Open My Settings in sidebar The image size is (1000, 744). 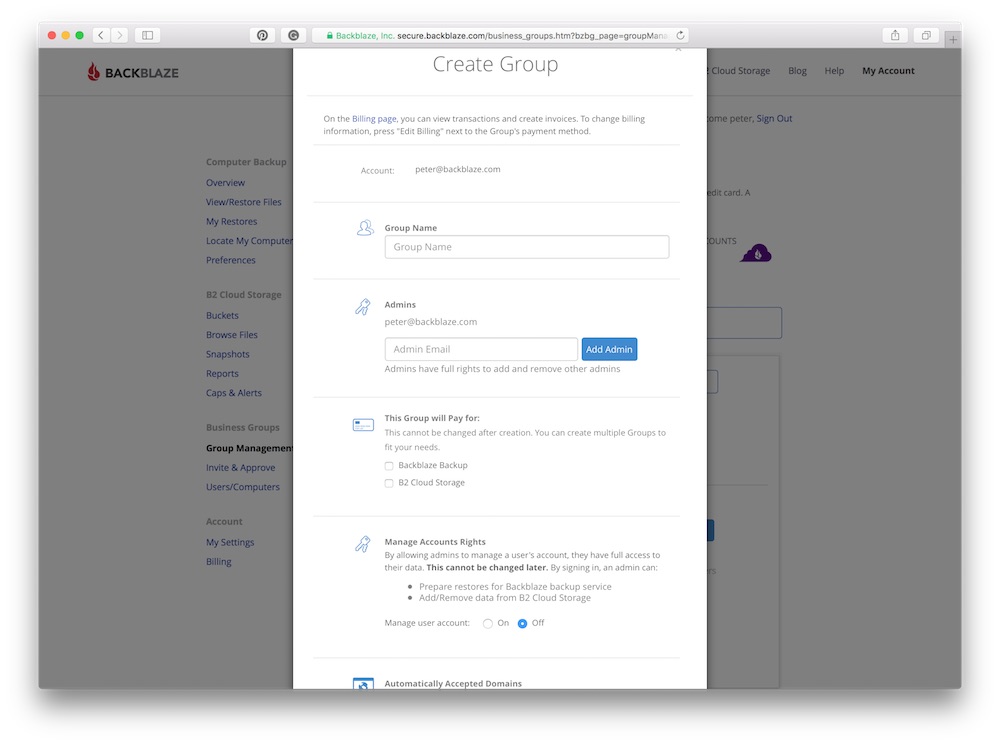tap(230, 543)
